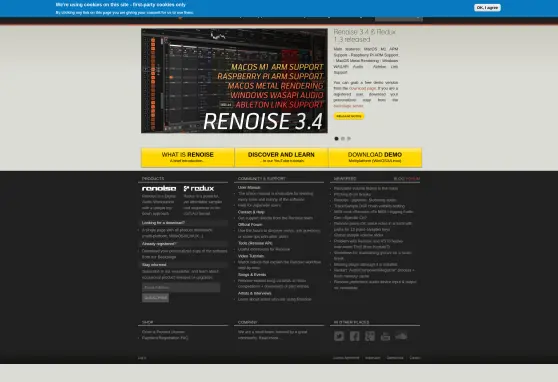This screenshot has height=382, width=558.
Task: Click the Renoise 3.4 hero image
Action: point(234,81)
